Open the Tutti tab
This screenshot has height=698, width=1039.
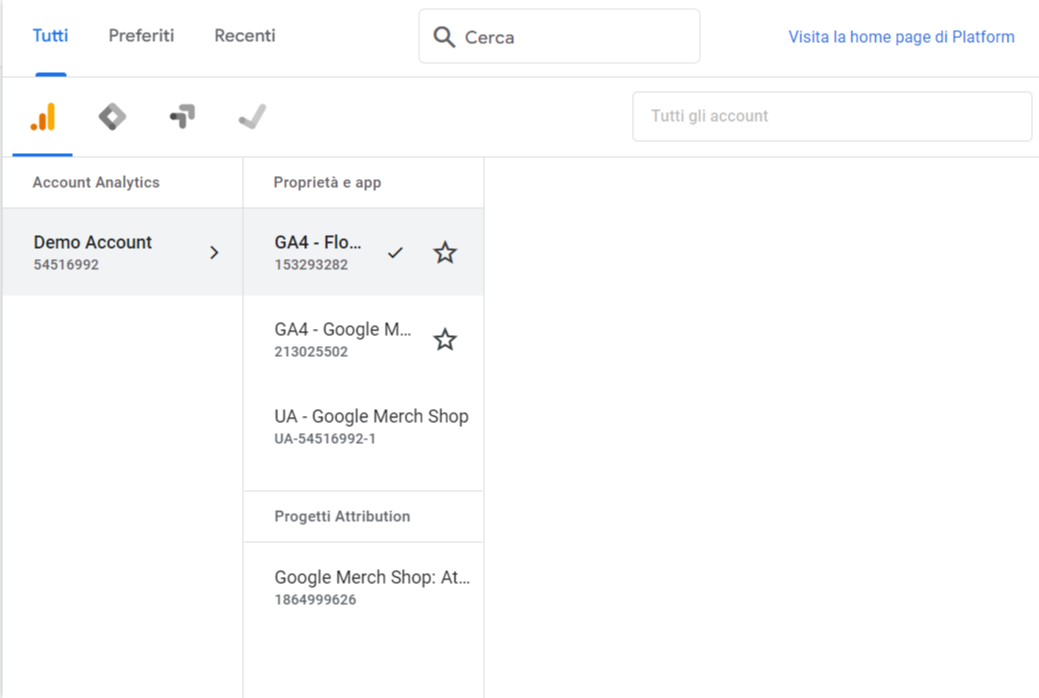tap(50, 36)
